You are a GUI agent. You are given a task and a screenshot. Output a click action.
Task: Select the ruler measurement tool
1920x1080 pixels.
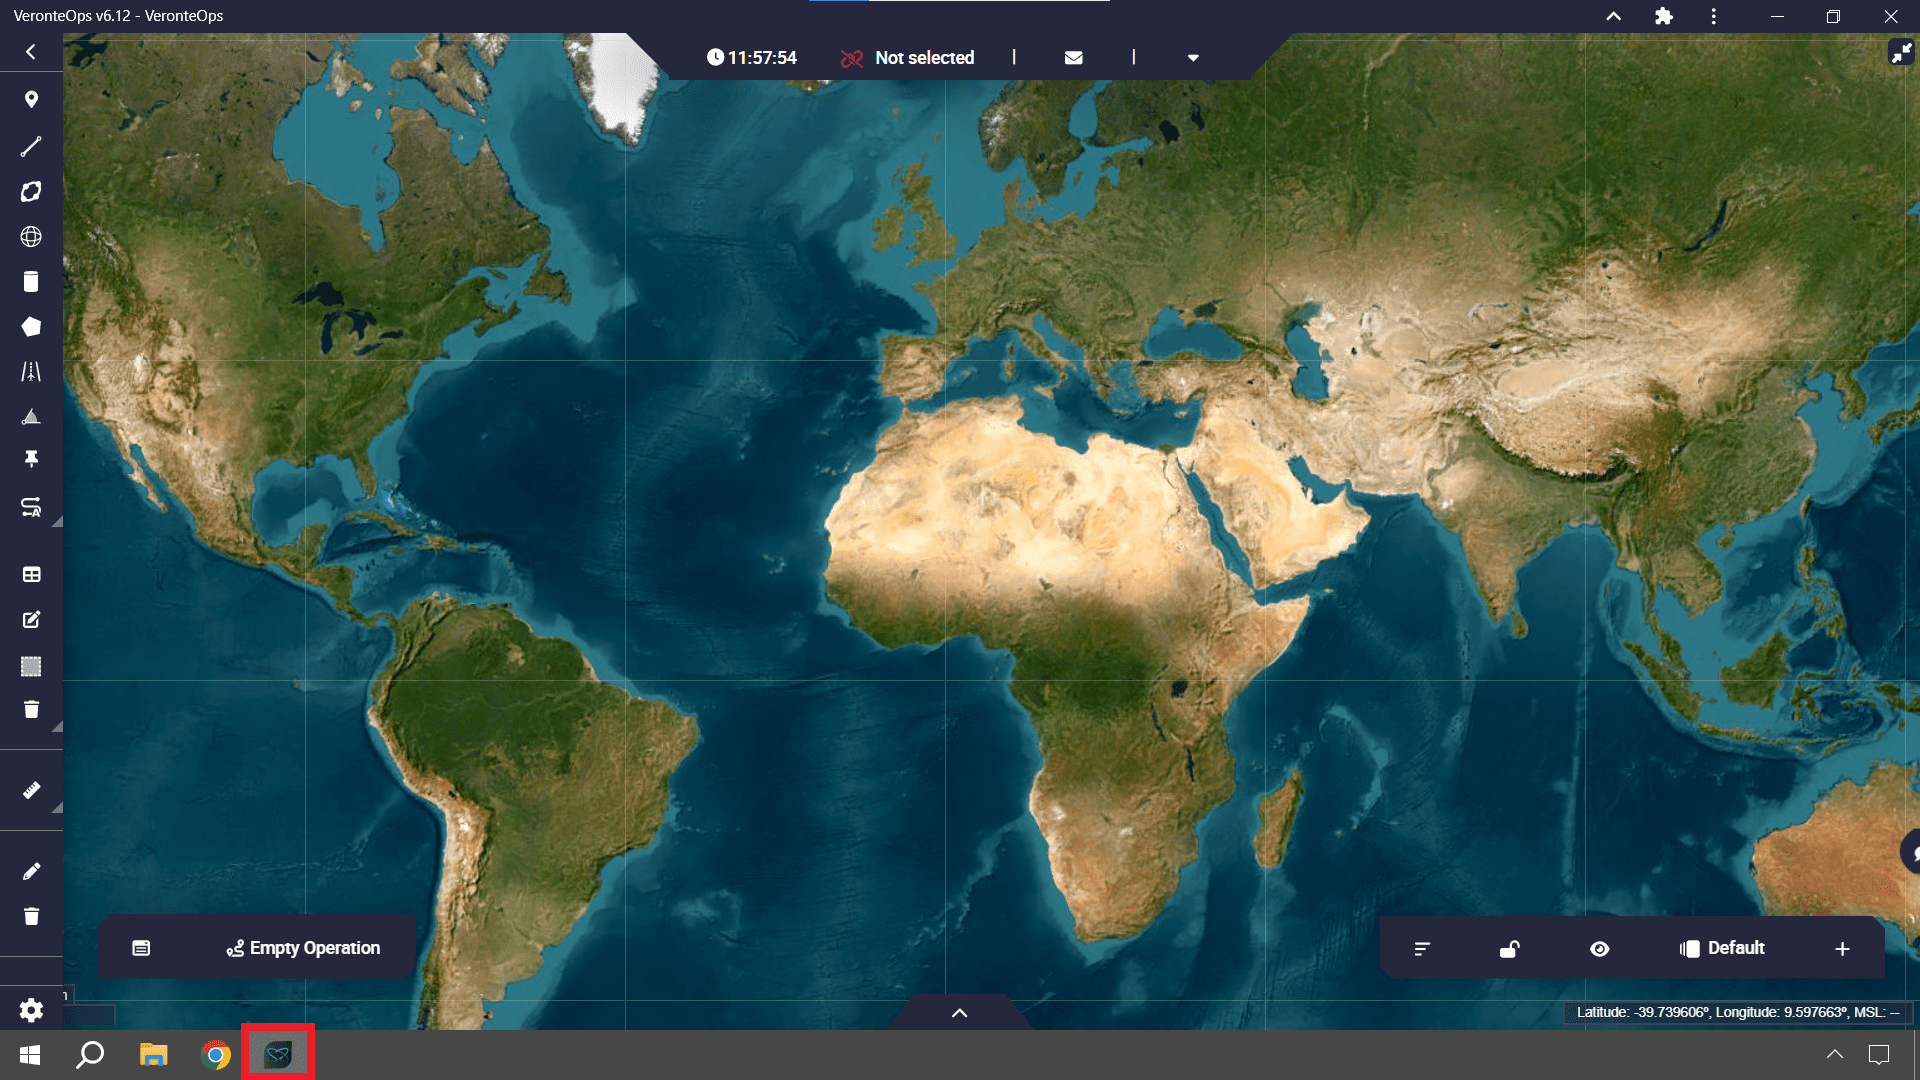click(x=31, y=791)
